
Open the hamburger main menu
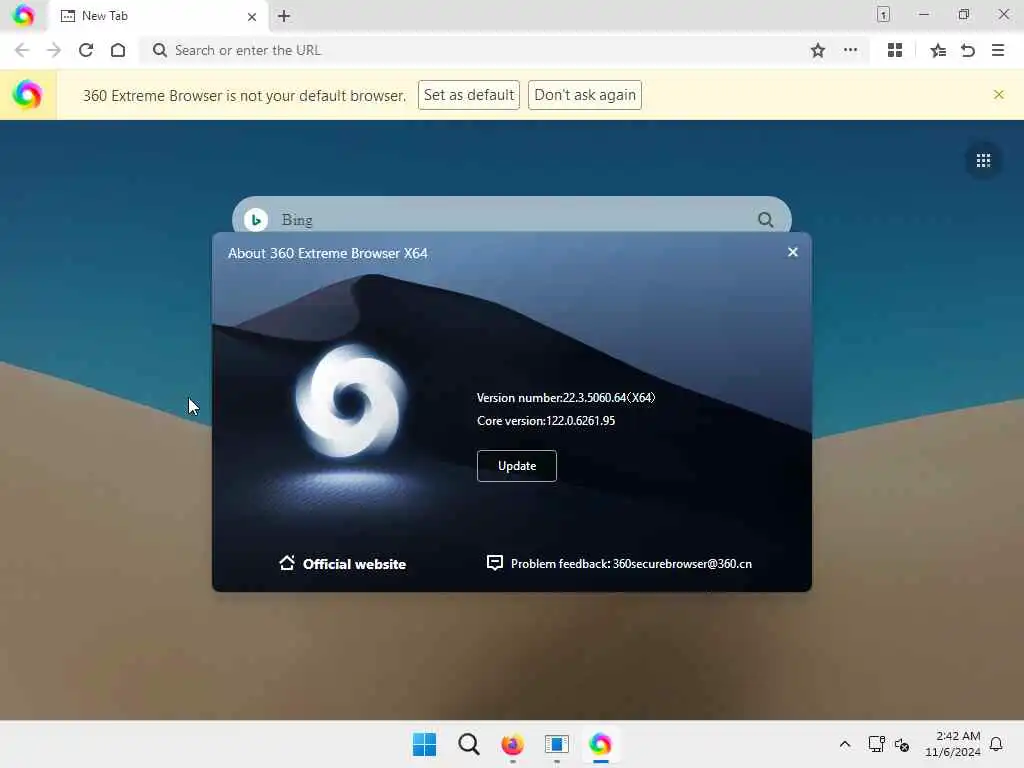998,50
